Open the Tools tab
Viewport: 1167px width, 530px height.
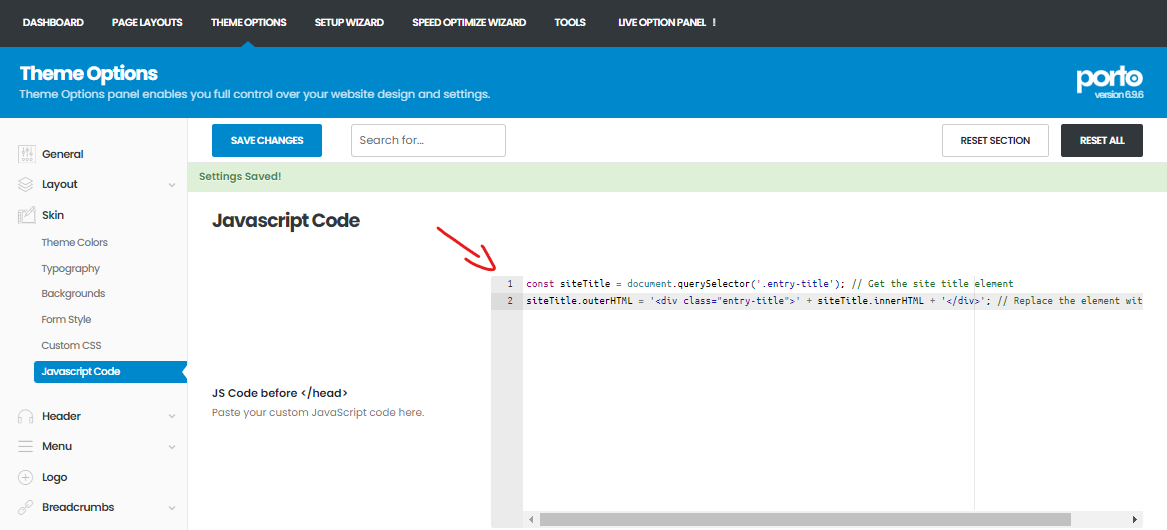point(570,22)
